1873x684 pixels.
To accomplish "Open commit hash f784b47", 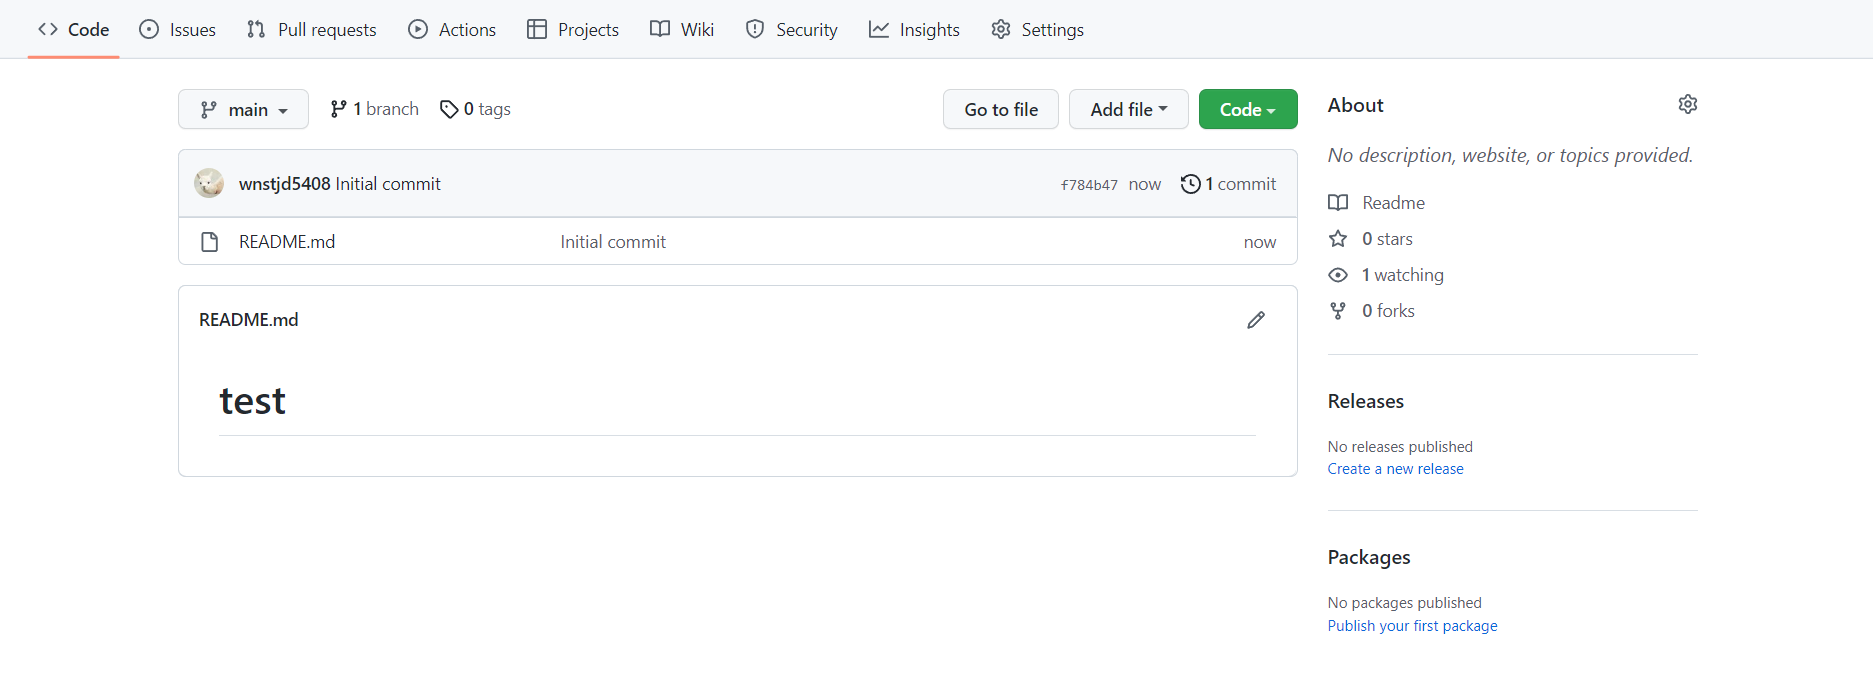I will [1089, 185].
